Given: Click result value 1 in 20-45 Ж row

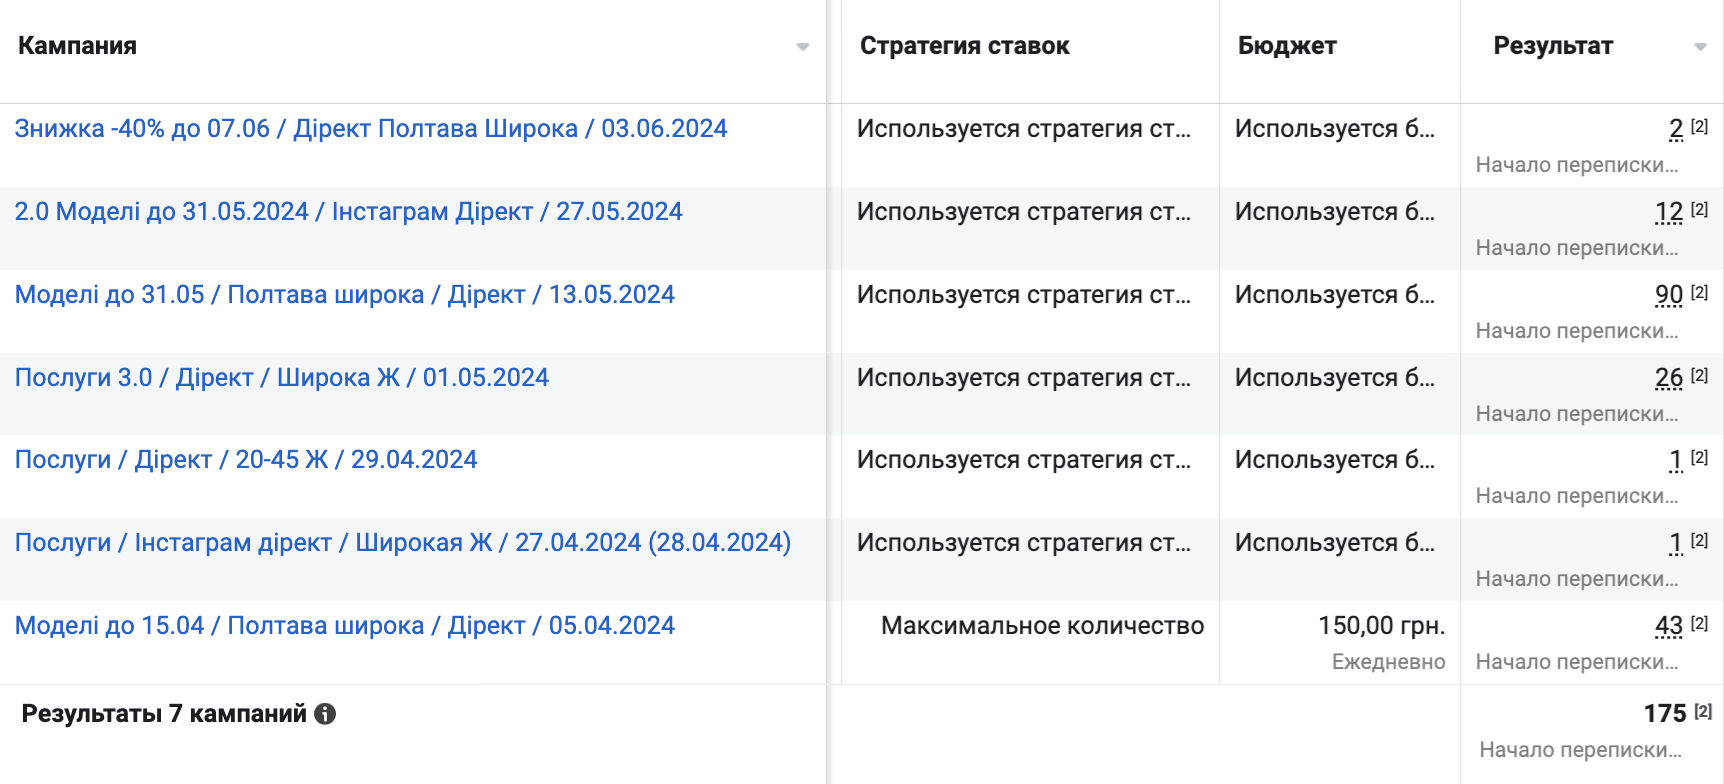Looking at the screenshot, I should point(1676,460).
